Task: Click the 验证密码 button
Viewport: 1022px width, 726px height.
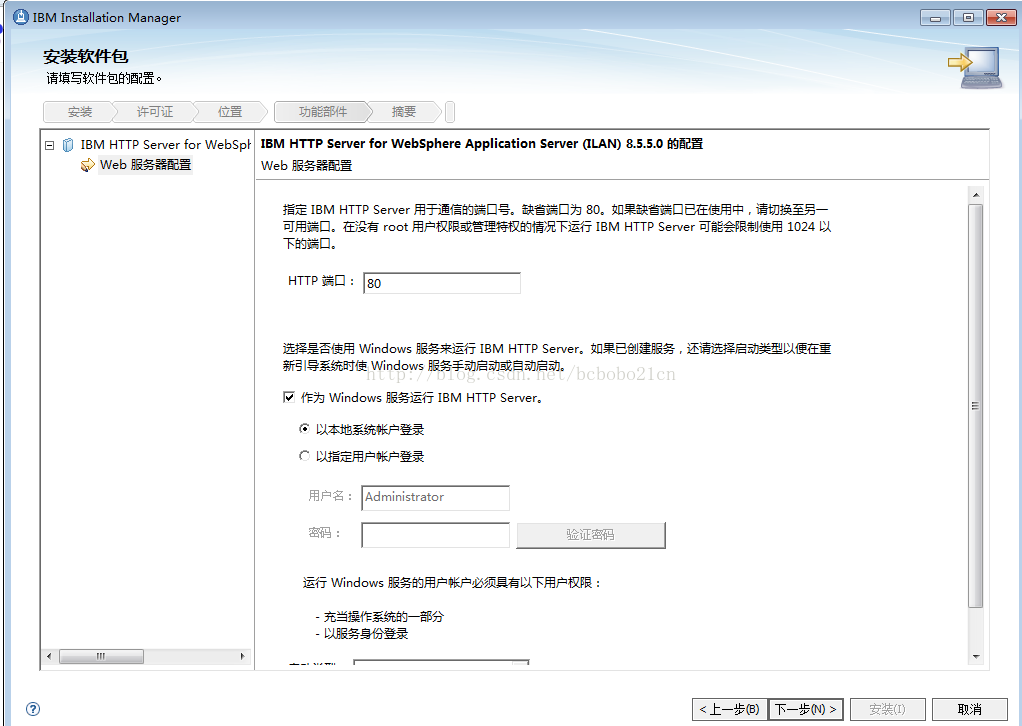Action: point(591,535)
